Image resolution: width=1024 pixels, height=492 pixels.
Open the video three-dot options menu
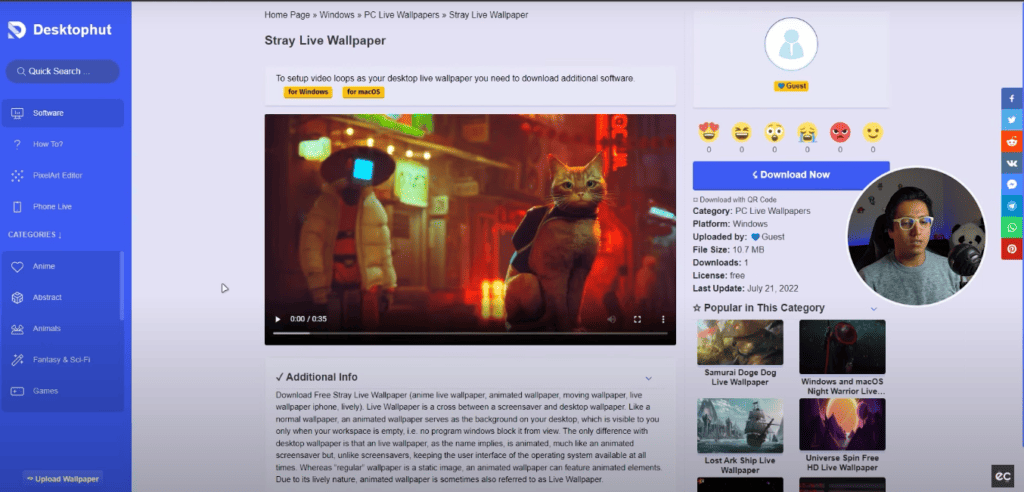click(663, 320)
